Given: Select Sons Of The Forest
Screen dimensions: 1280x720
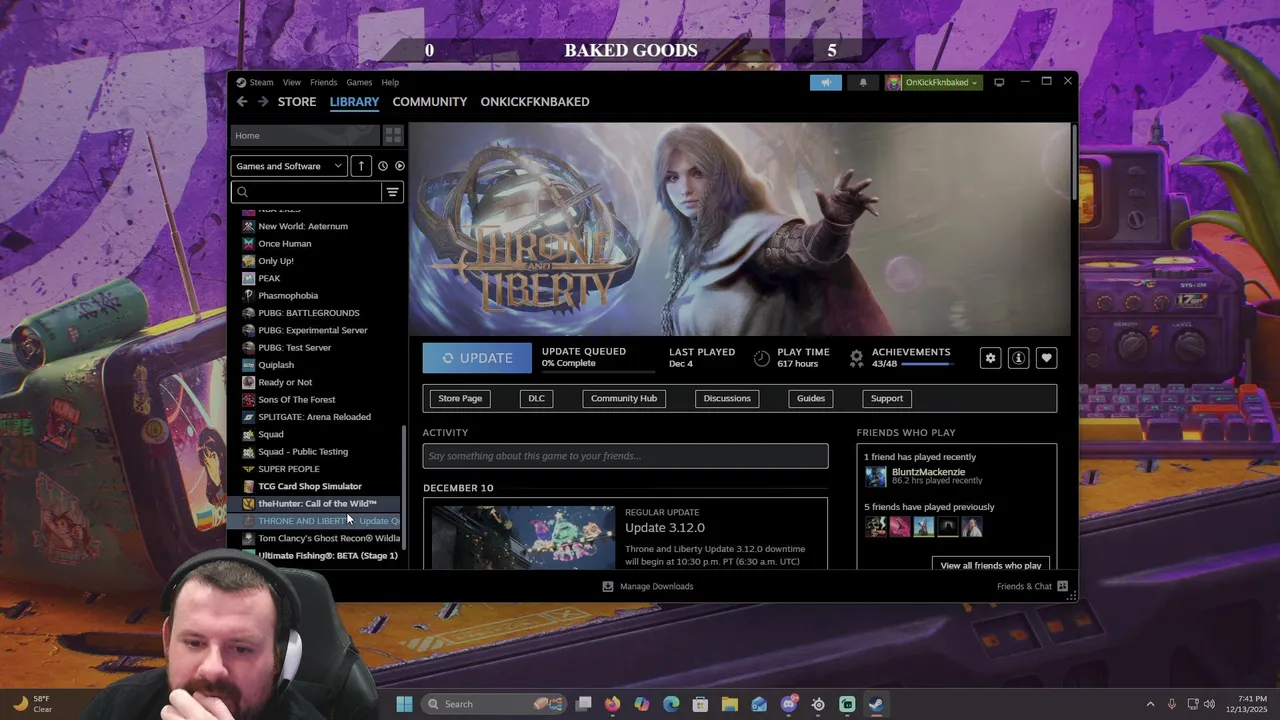Looking at the screenshot, I should pyautogui.click(x=297, y=399).
